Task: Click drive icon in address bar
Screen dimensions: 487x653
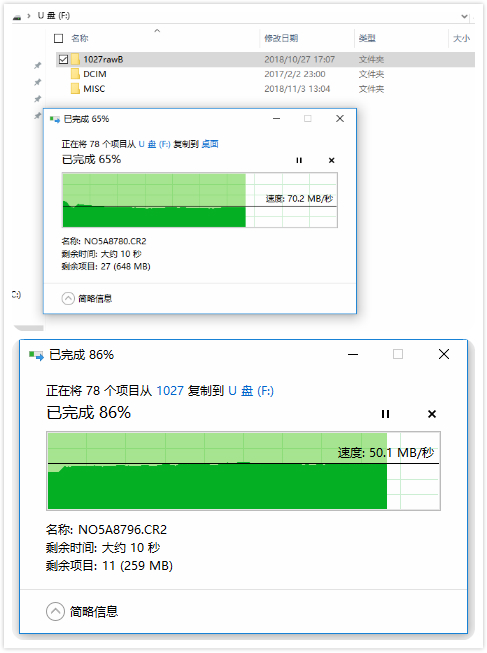Action: [17, 17]
